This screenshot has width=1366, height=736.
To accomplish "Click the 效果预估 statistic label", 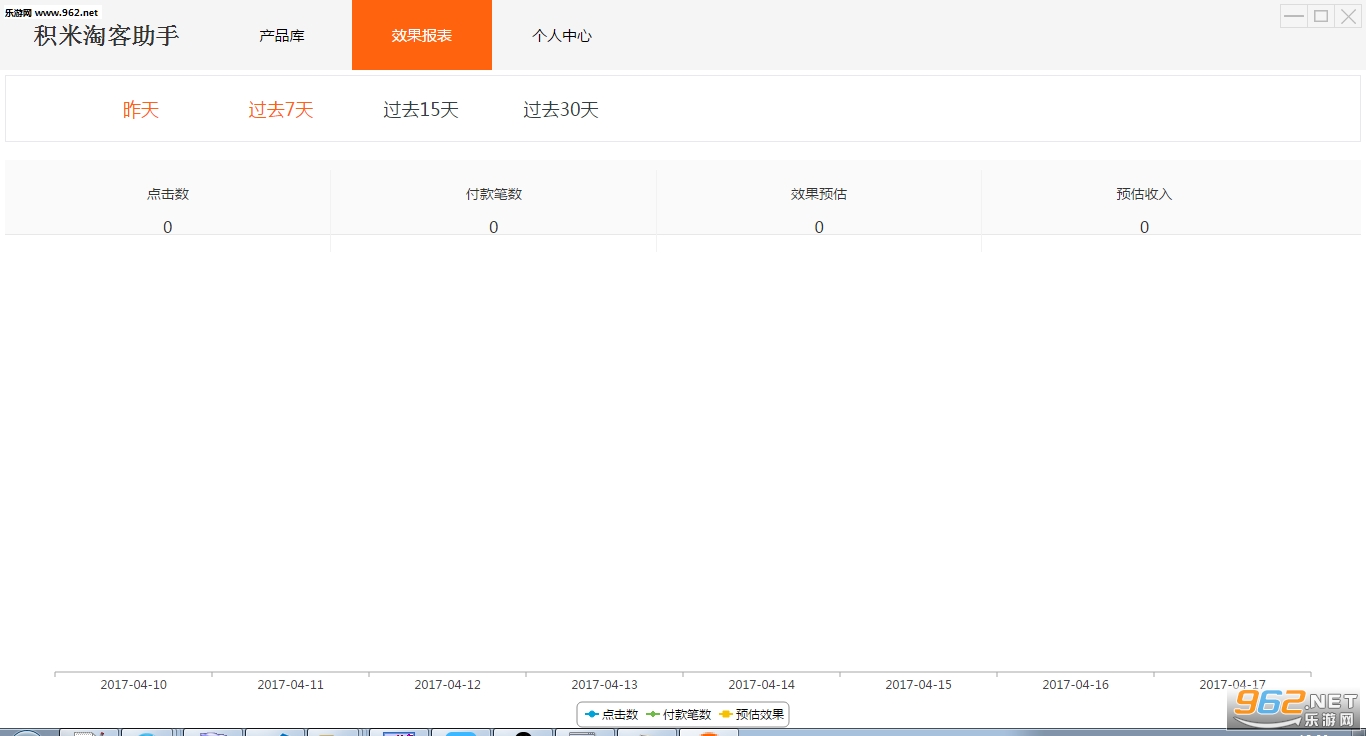I will (x=819, y=194).
